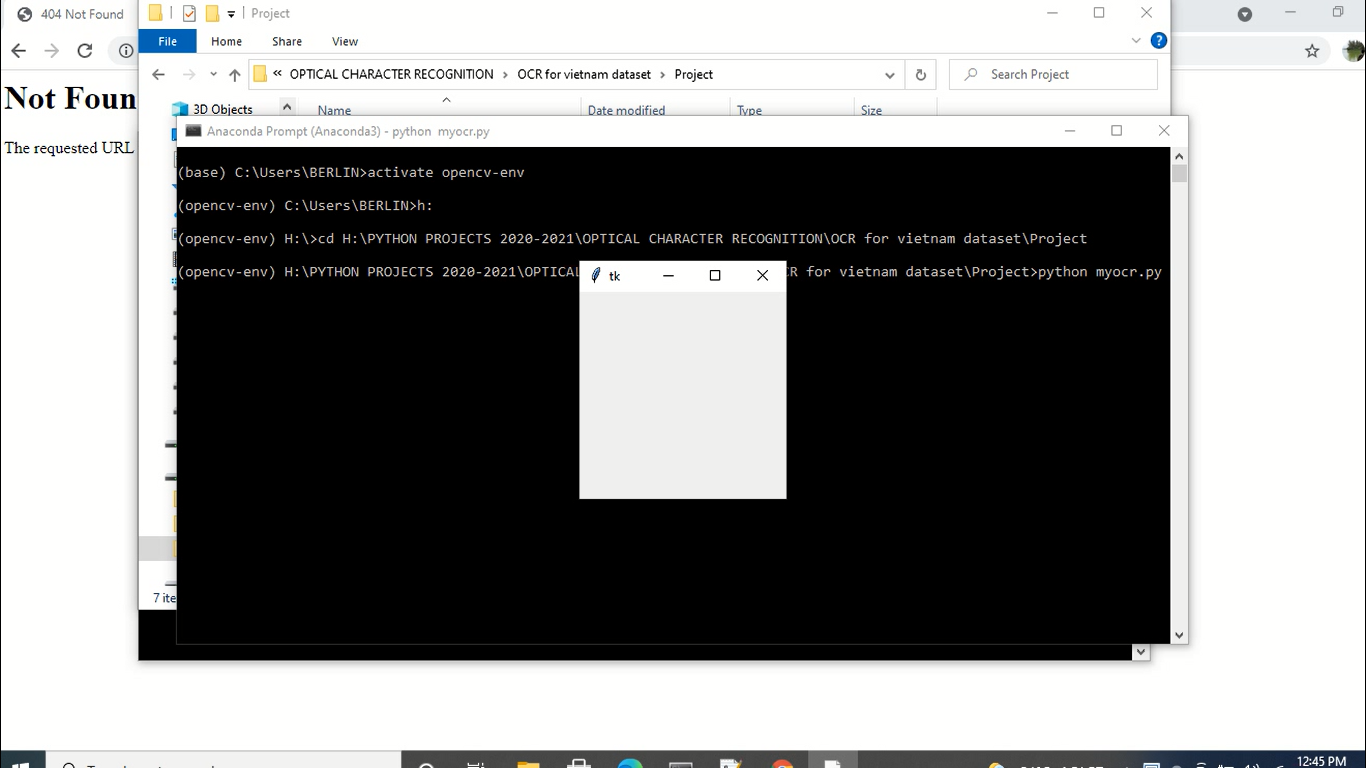Open the recent locations dropdown arrow
The width and height of the screenshot is (1366, 768).
pyautogui.click(x=213, y=74)
